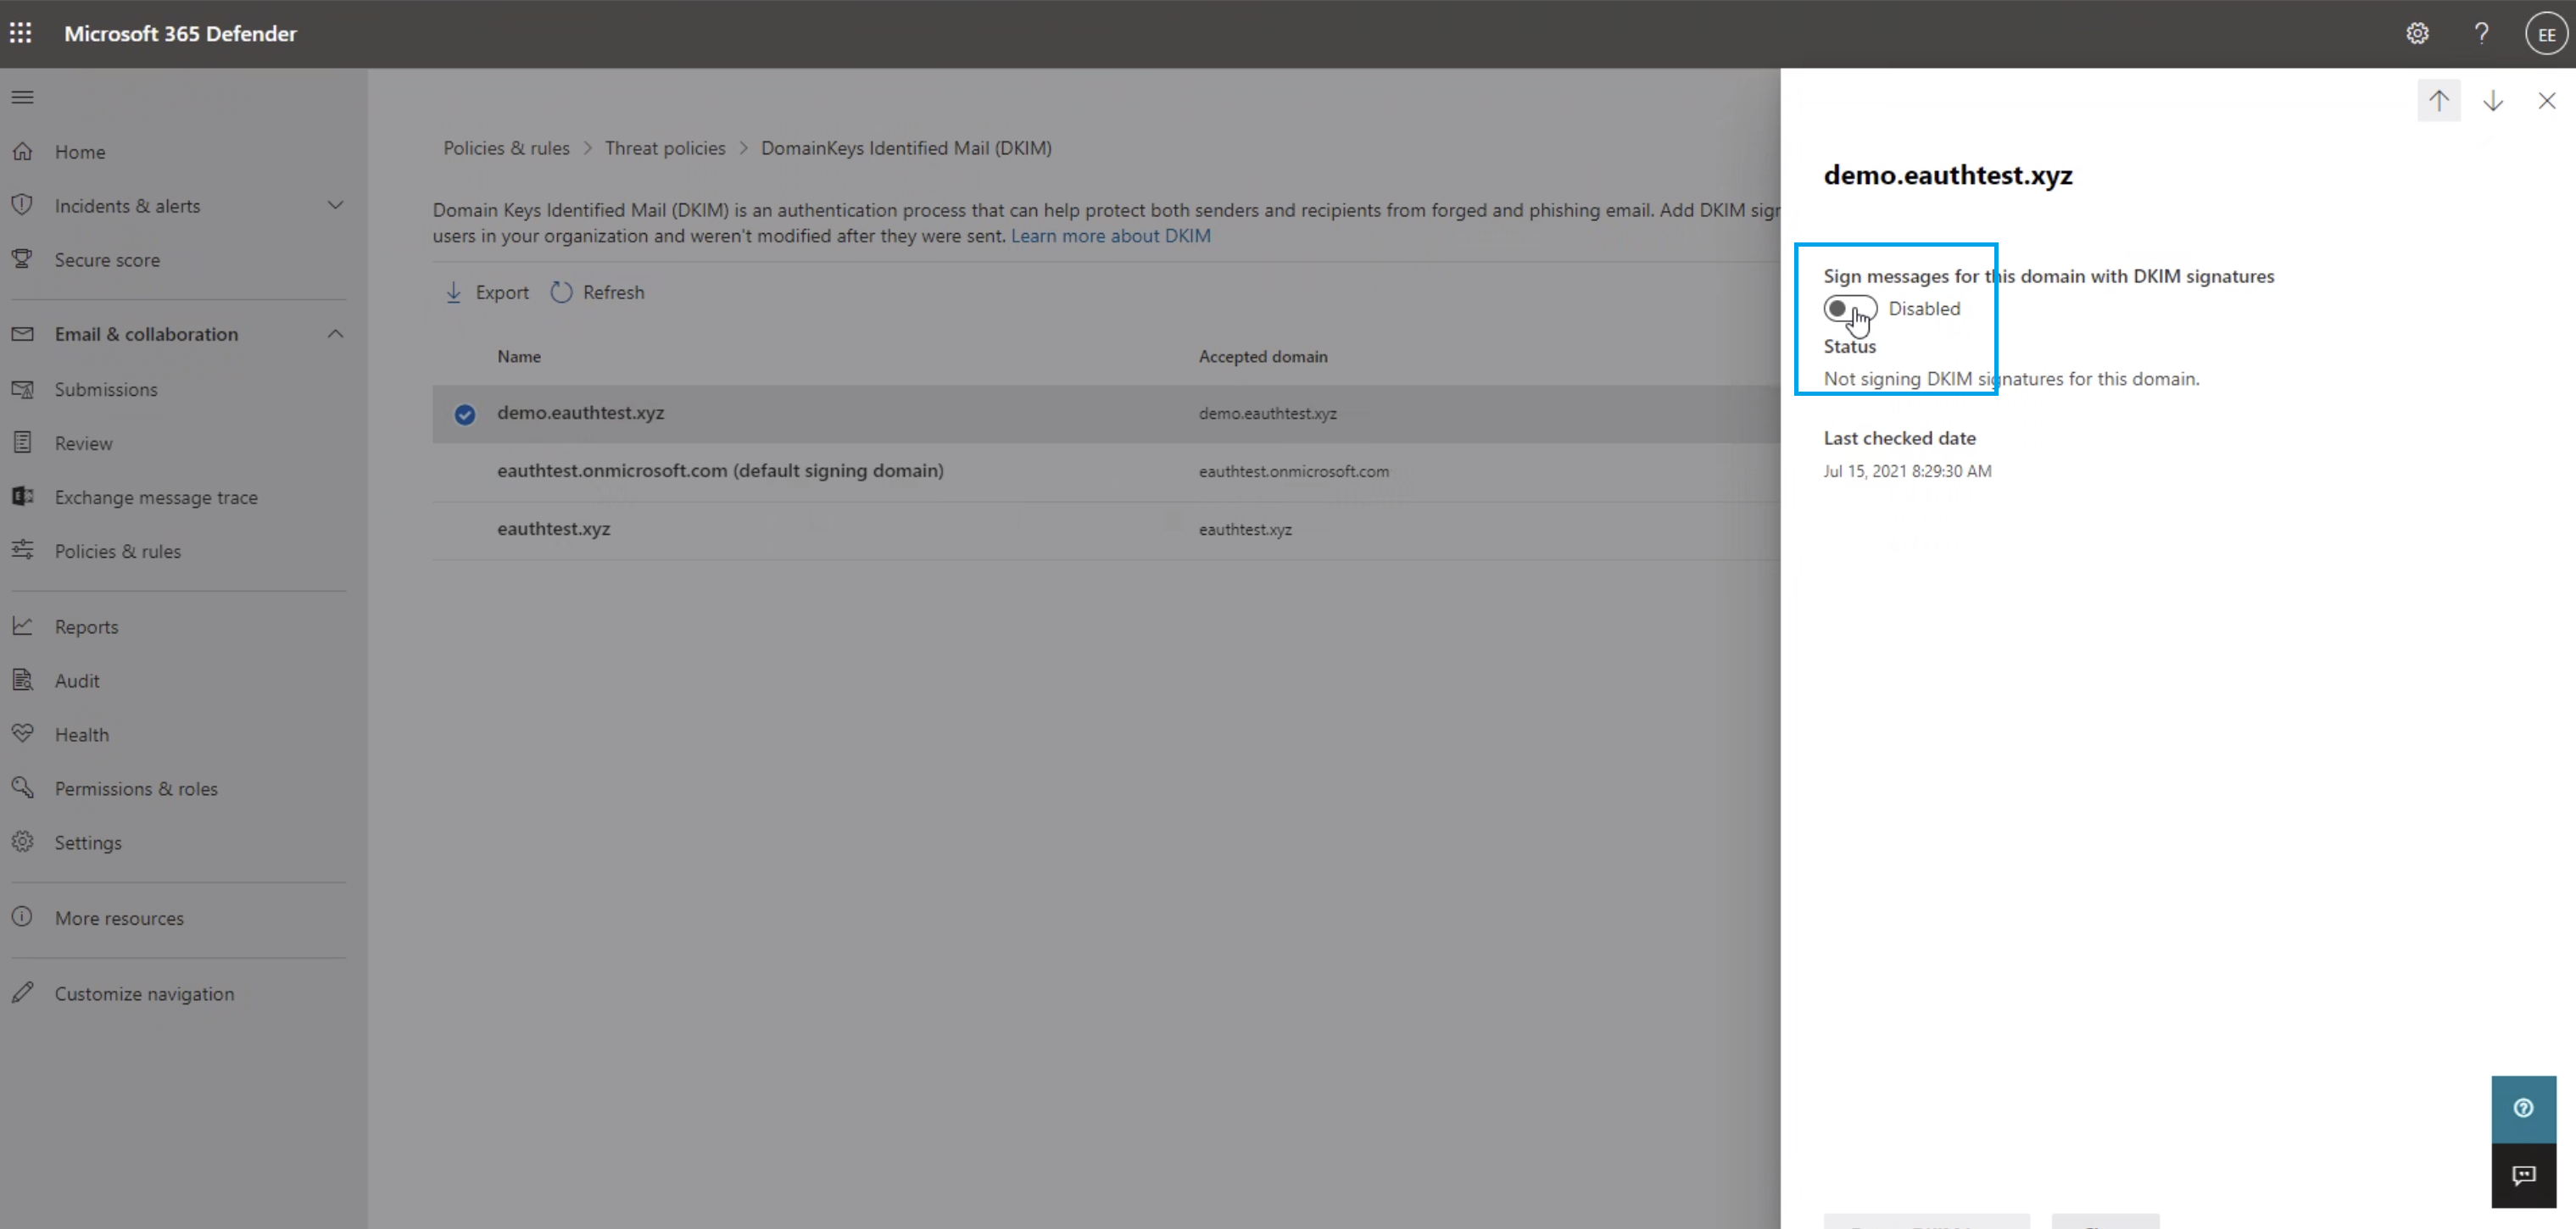2576x1229 pixels.
Task: Sort by the Name column header
Action: (519, 356)
